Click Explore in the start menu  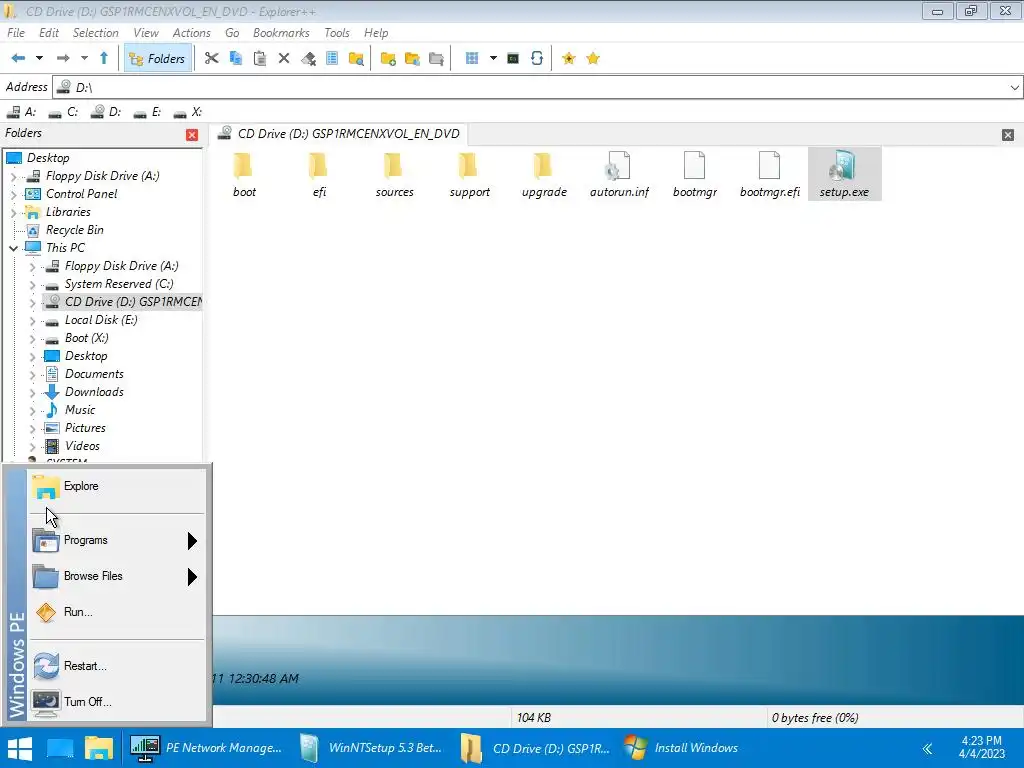(116, 486)
